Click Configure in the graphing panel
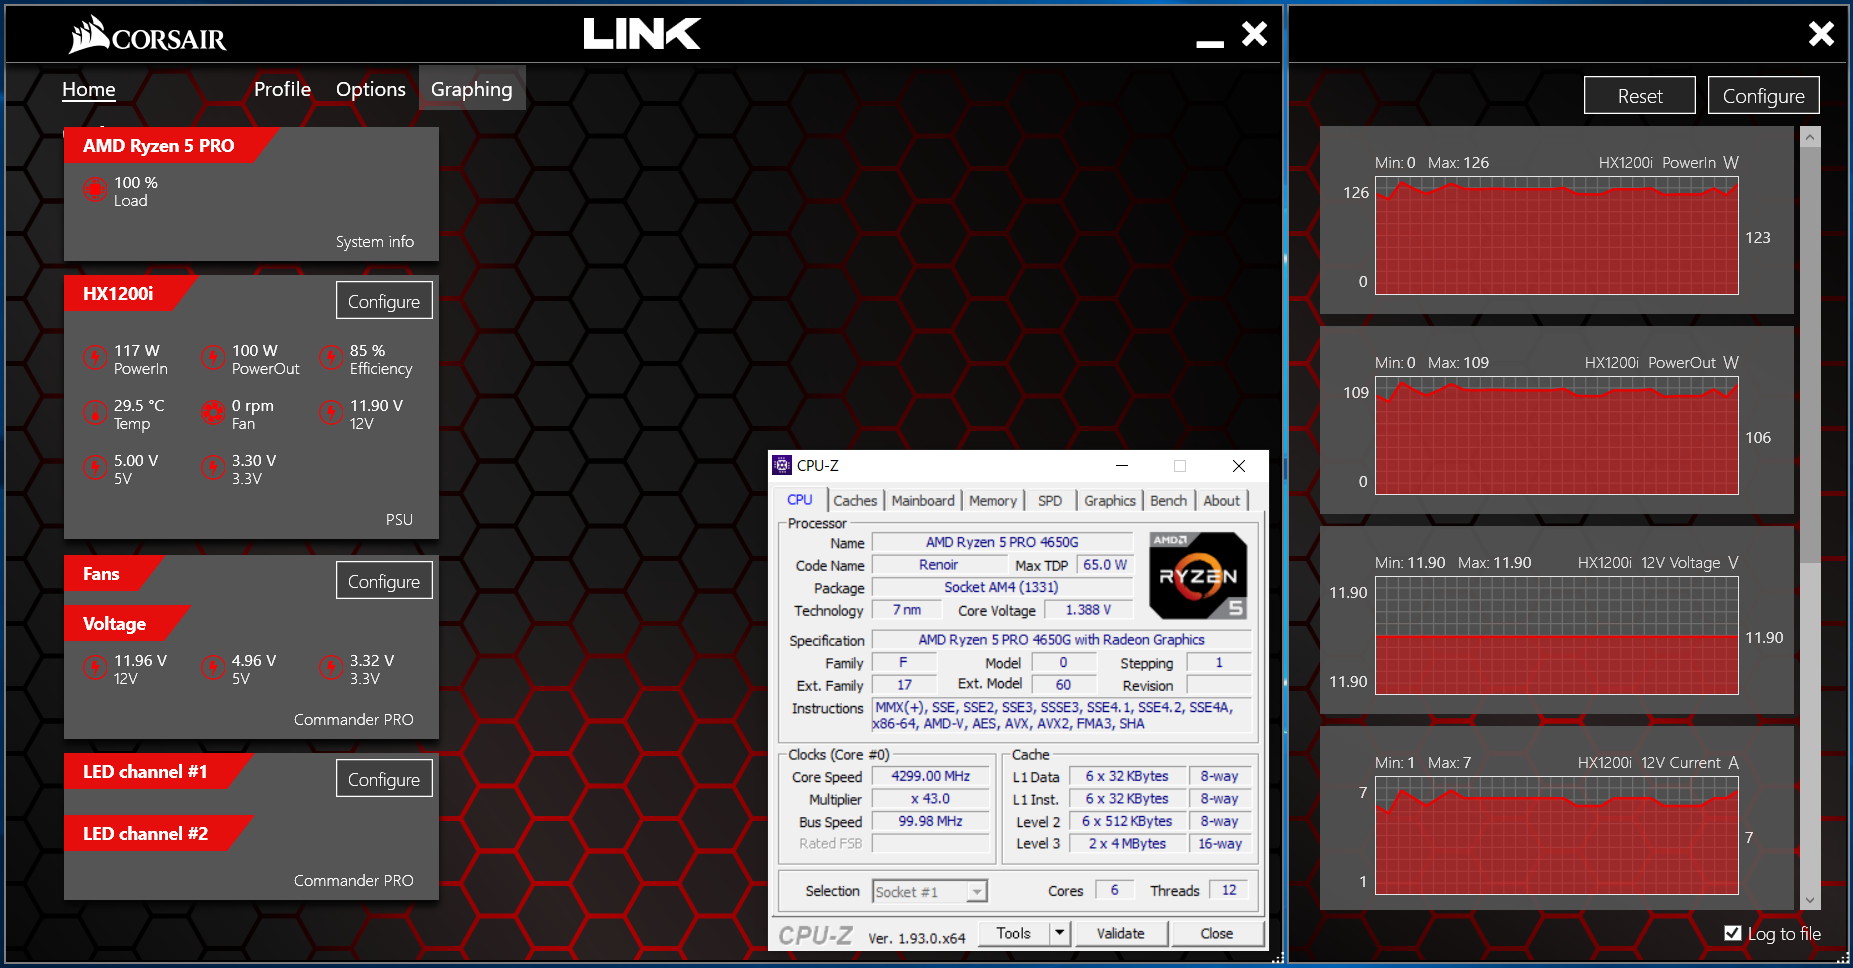The image size is (1853, 968). click(1763, 96)
